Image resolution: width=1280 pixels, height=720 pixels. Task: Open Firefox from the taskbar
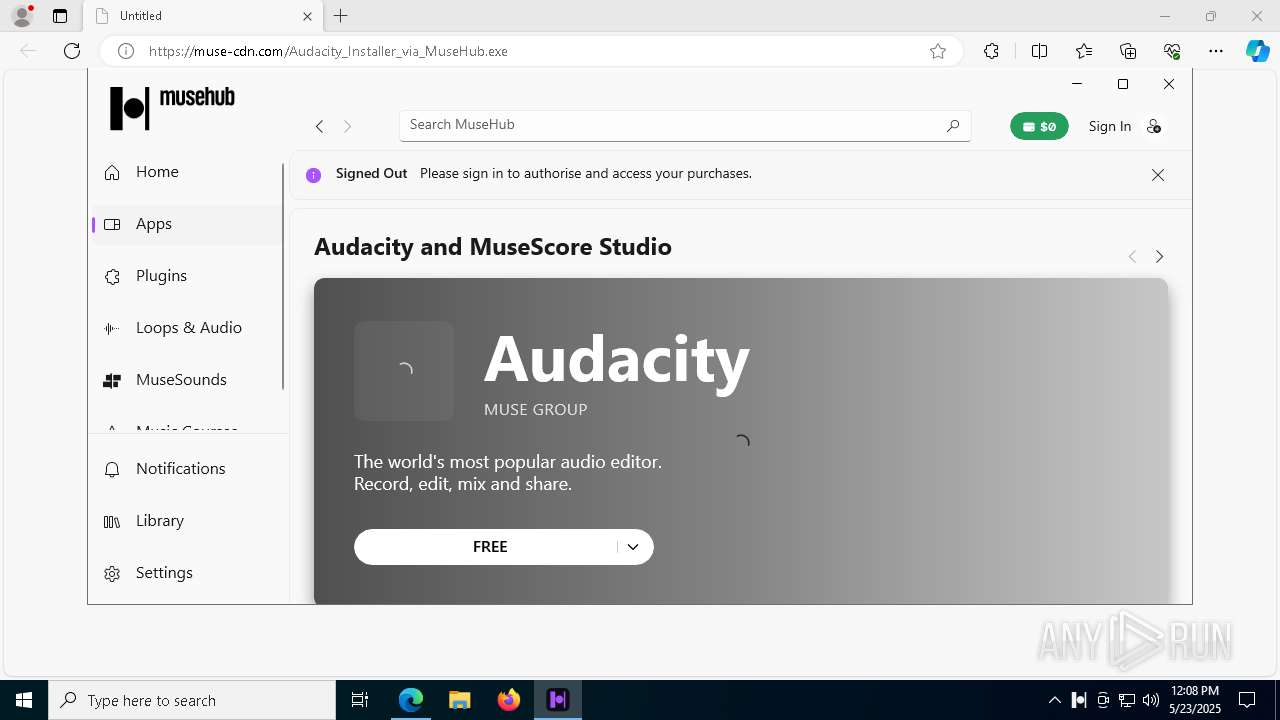click(509, 700)
